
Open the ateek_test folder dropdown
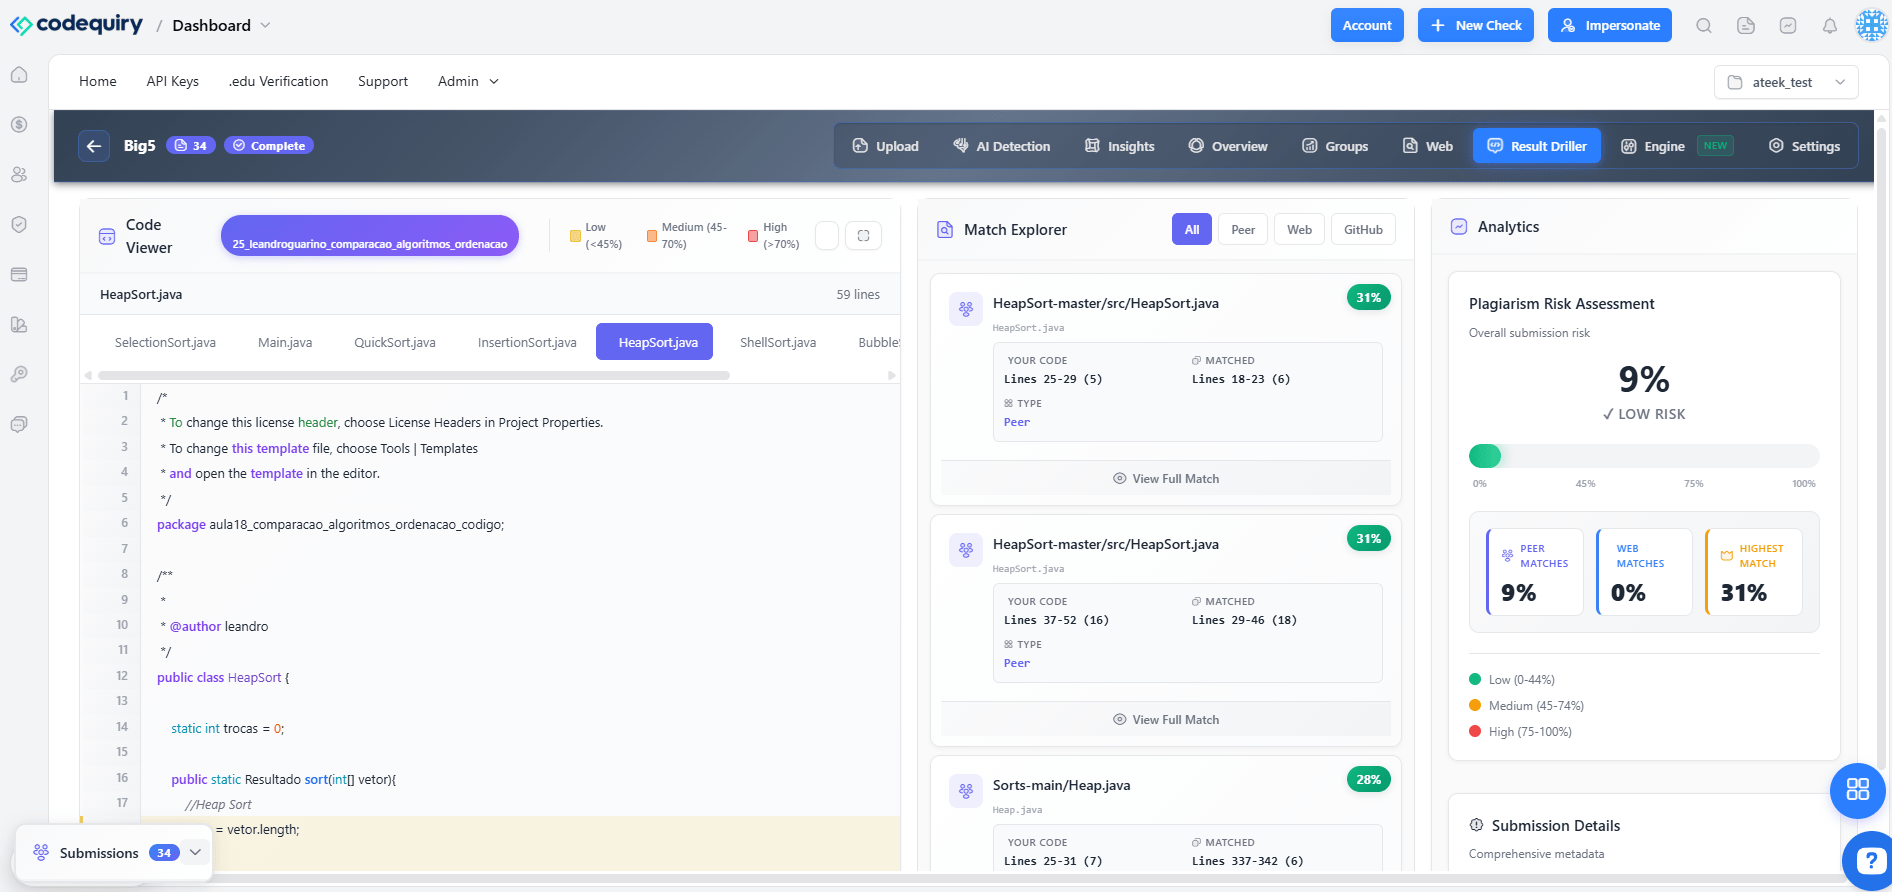1786,82
